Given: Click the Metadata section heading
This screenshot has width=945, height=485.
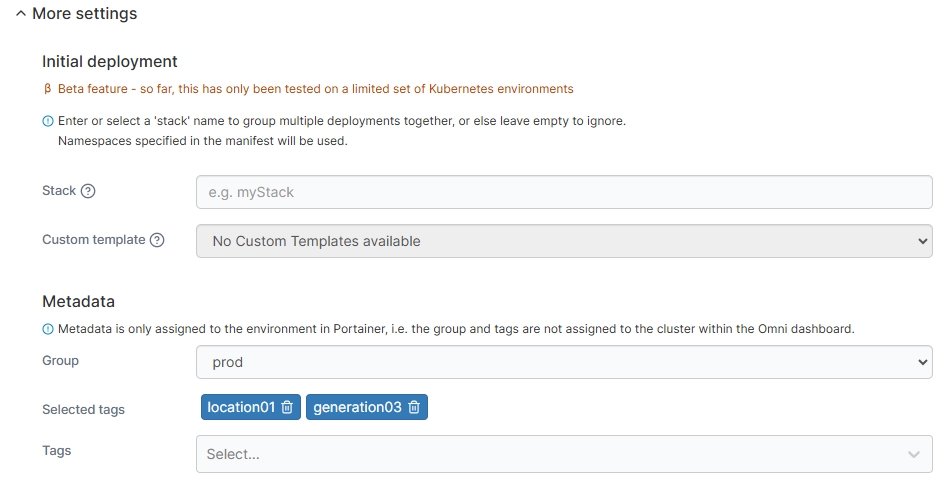Looking at the screenshot, I should [x=78, y=301].
